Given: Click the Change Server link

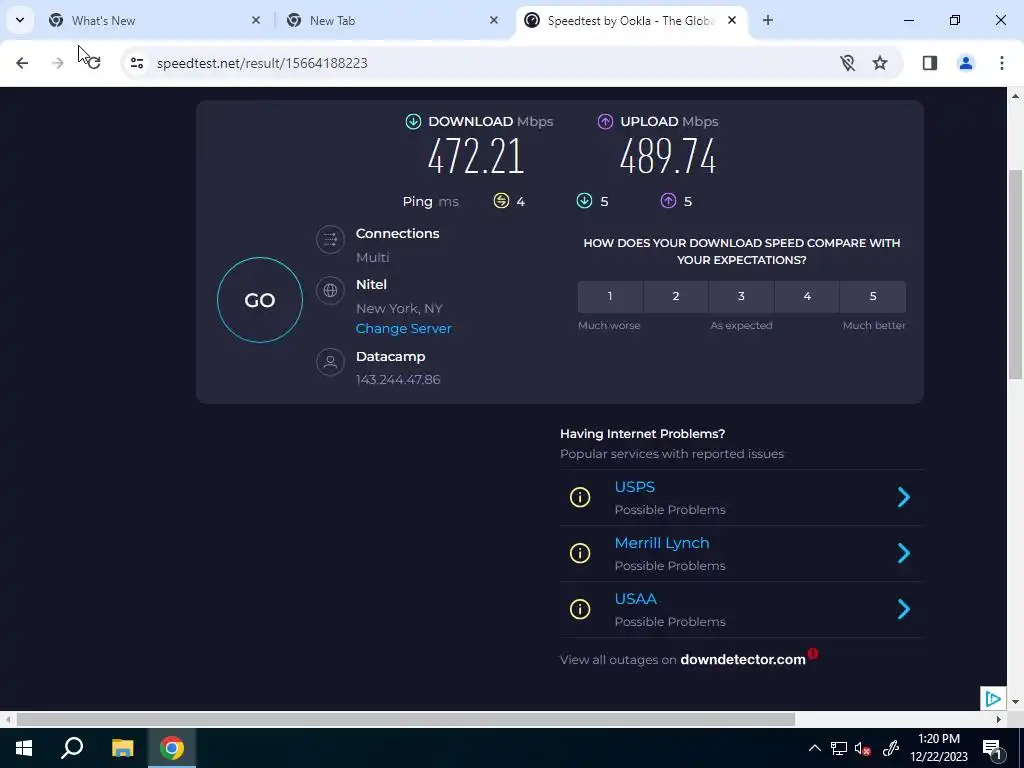Looking at the screenshot, I should (404, 328).
